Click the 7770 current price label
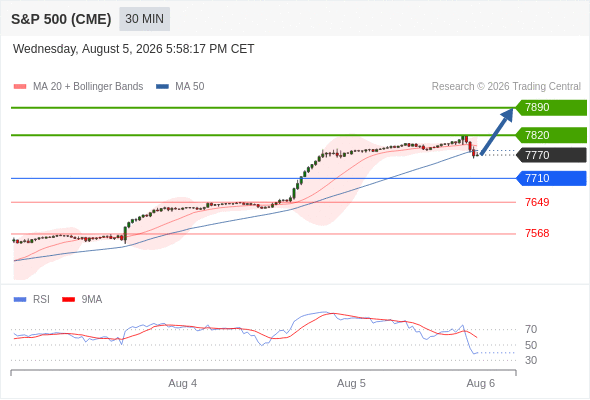 click(551, 155)
